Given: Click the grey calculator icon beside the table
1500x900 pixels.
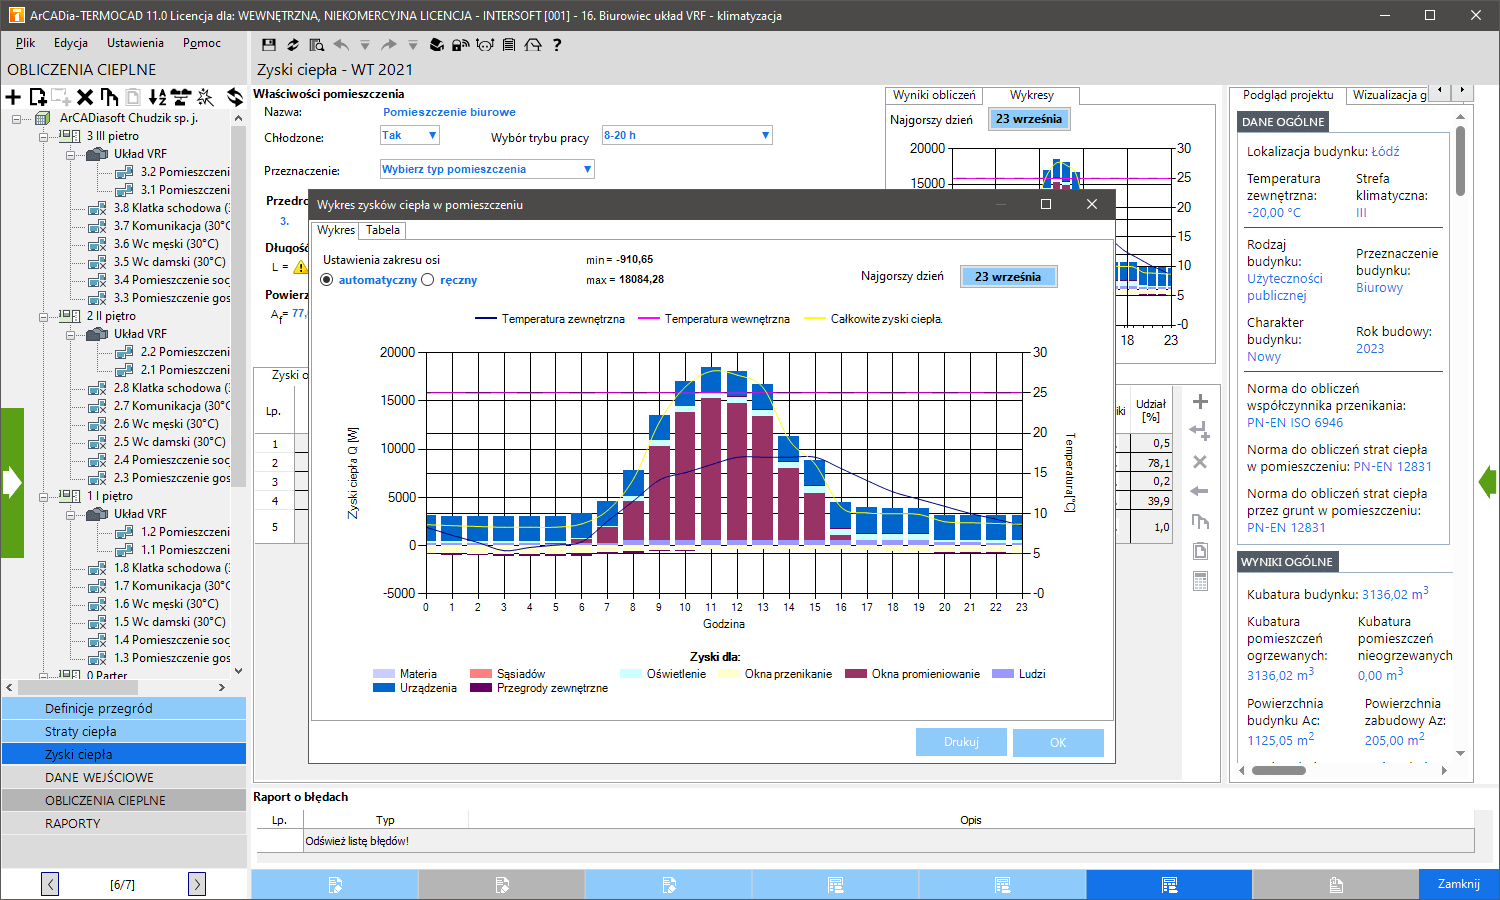Looking at the screenshot, I should point(1200,581).
